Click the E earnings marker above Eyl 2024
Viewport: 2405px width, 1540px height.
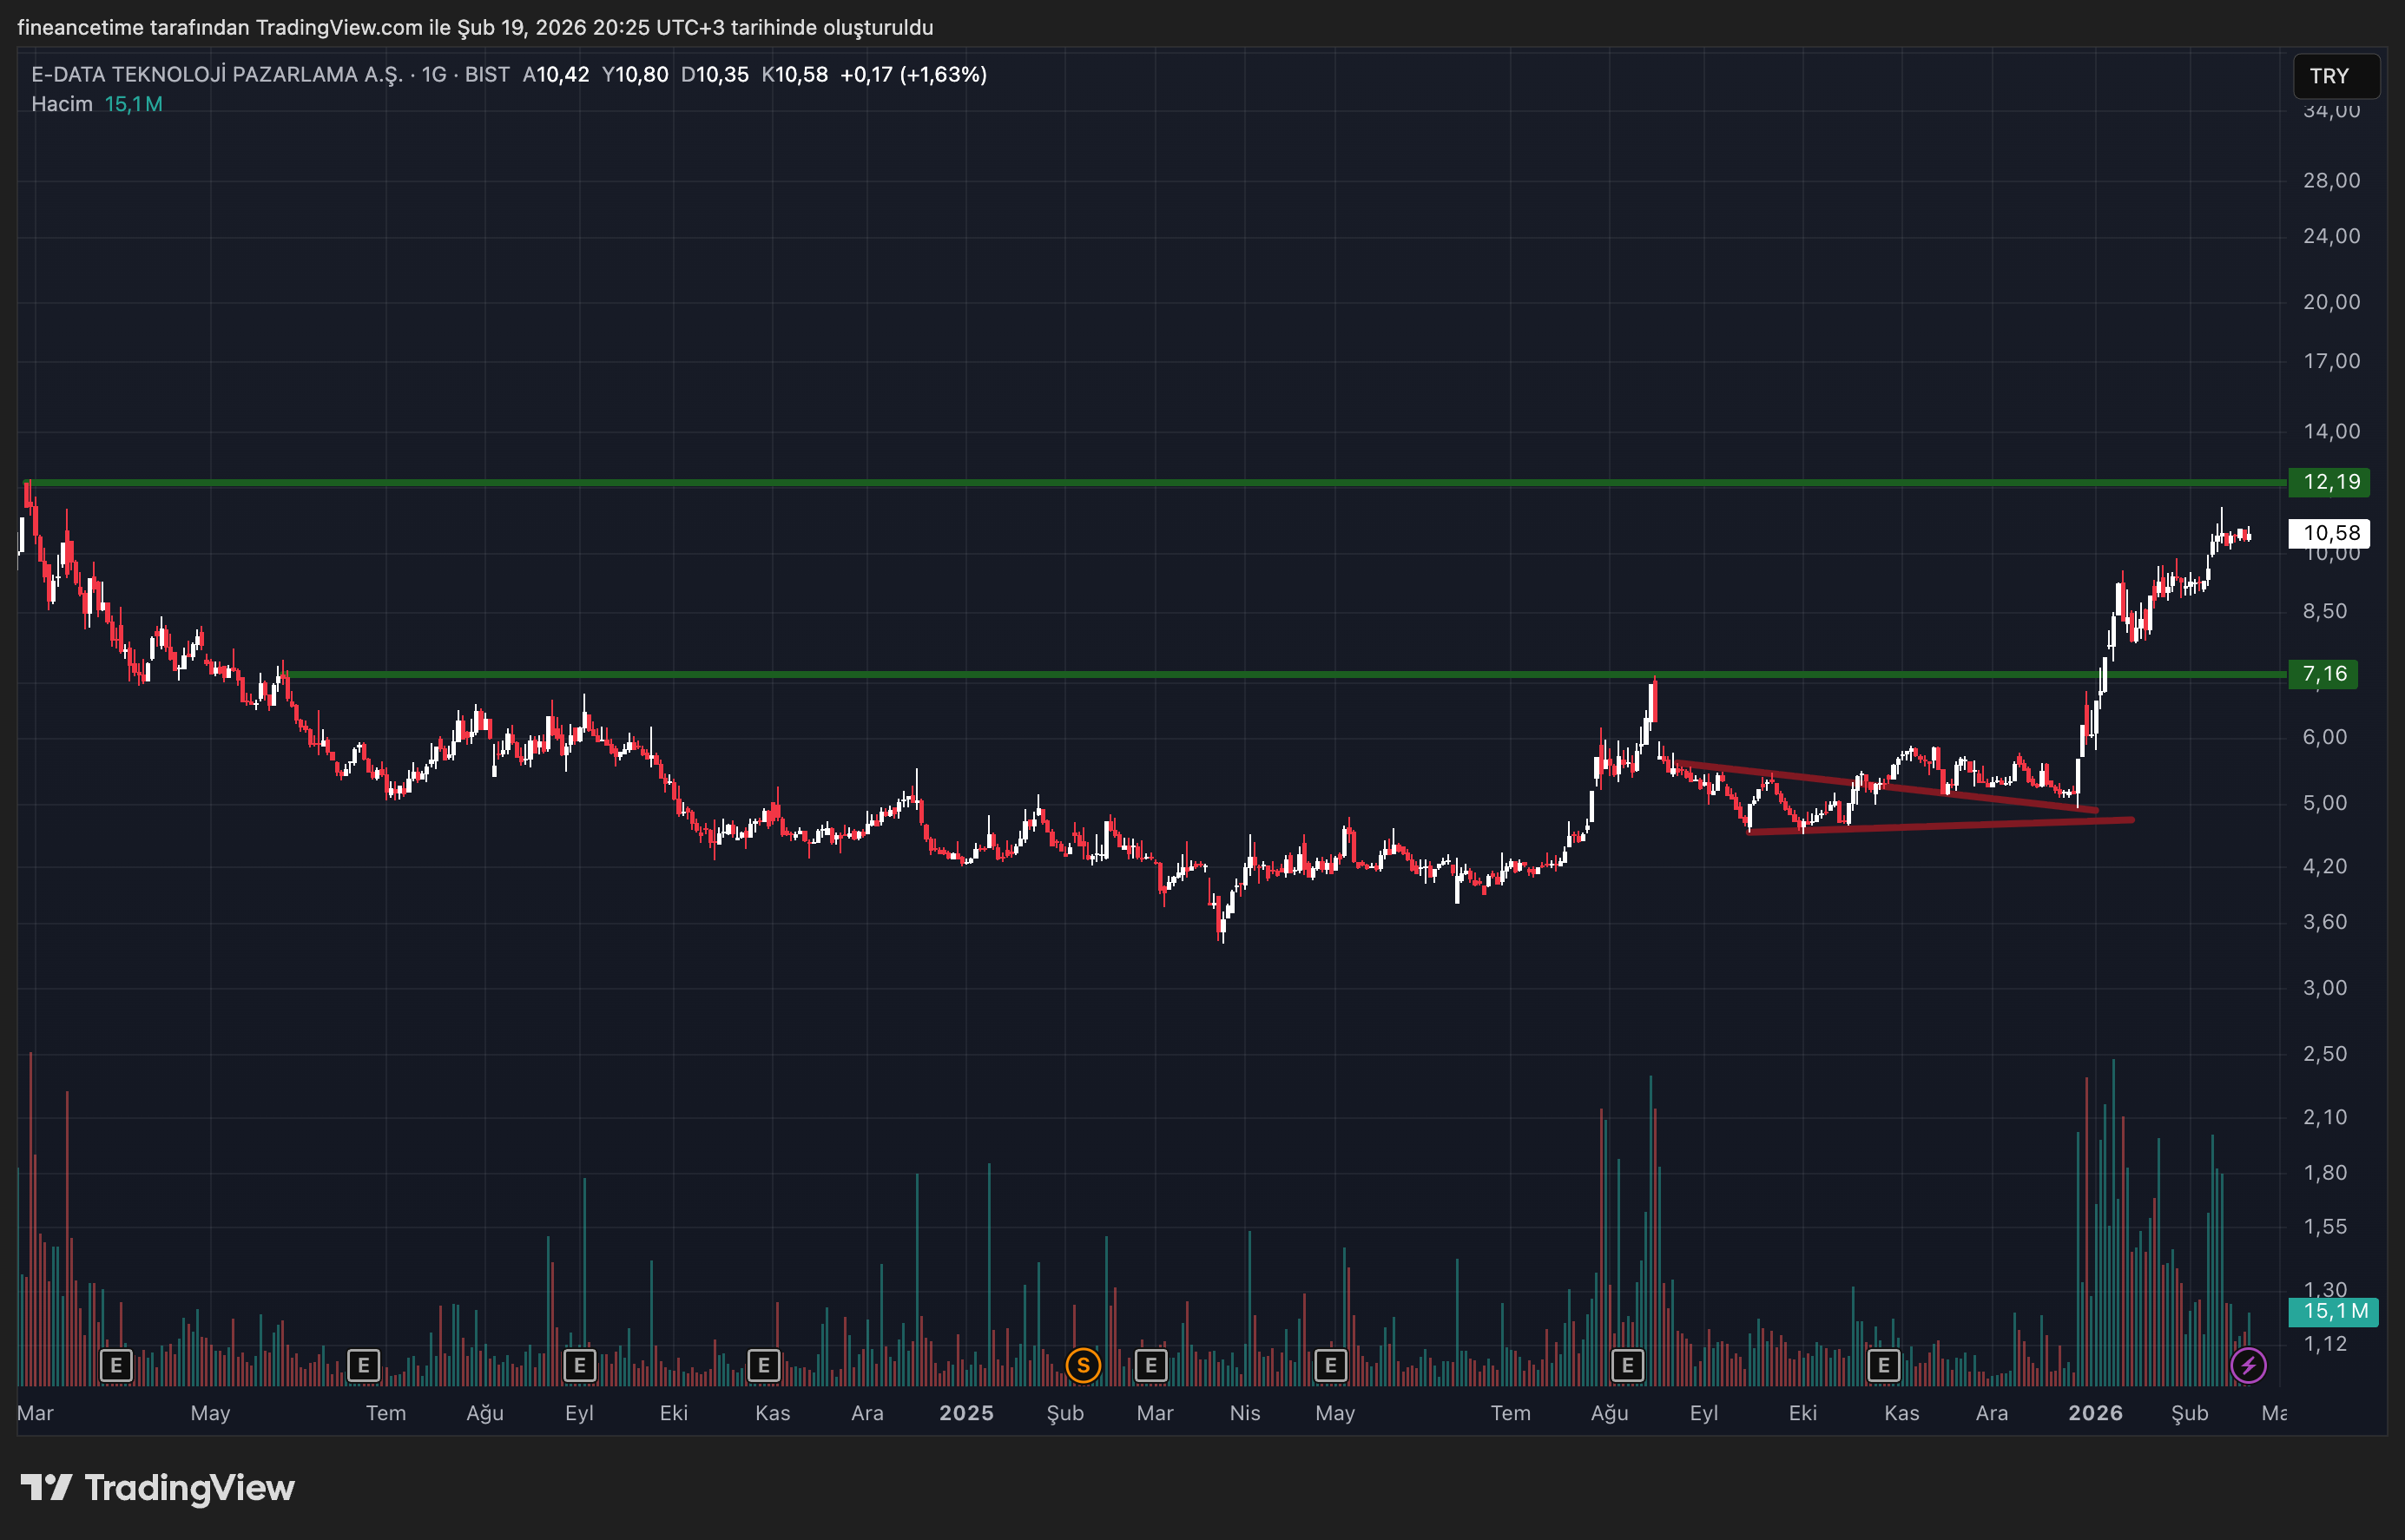(x=579, y=1365)
